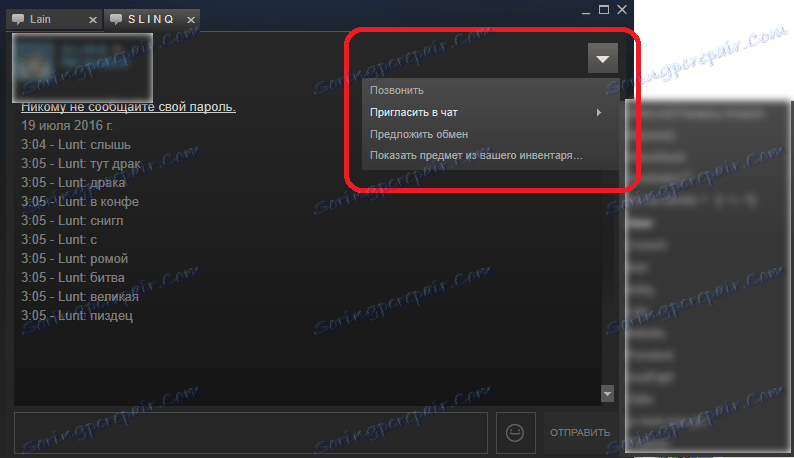Open the chat options dropdown arrow

(603, 58)
